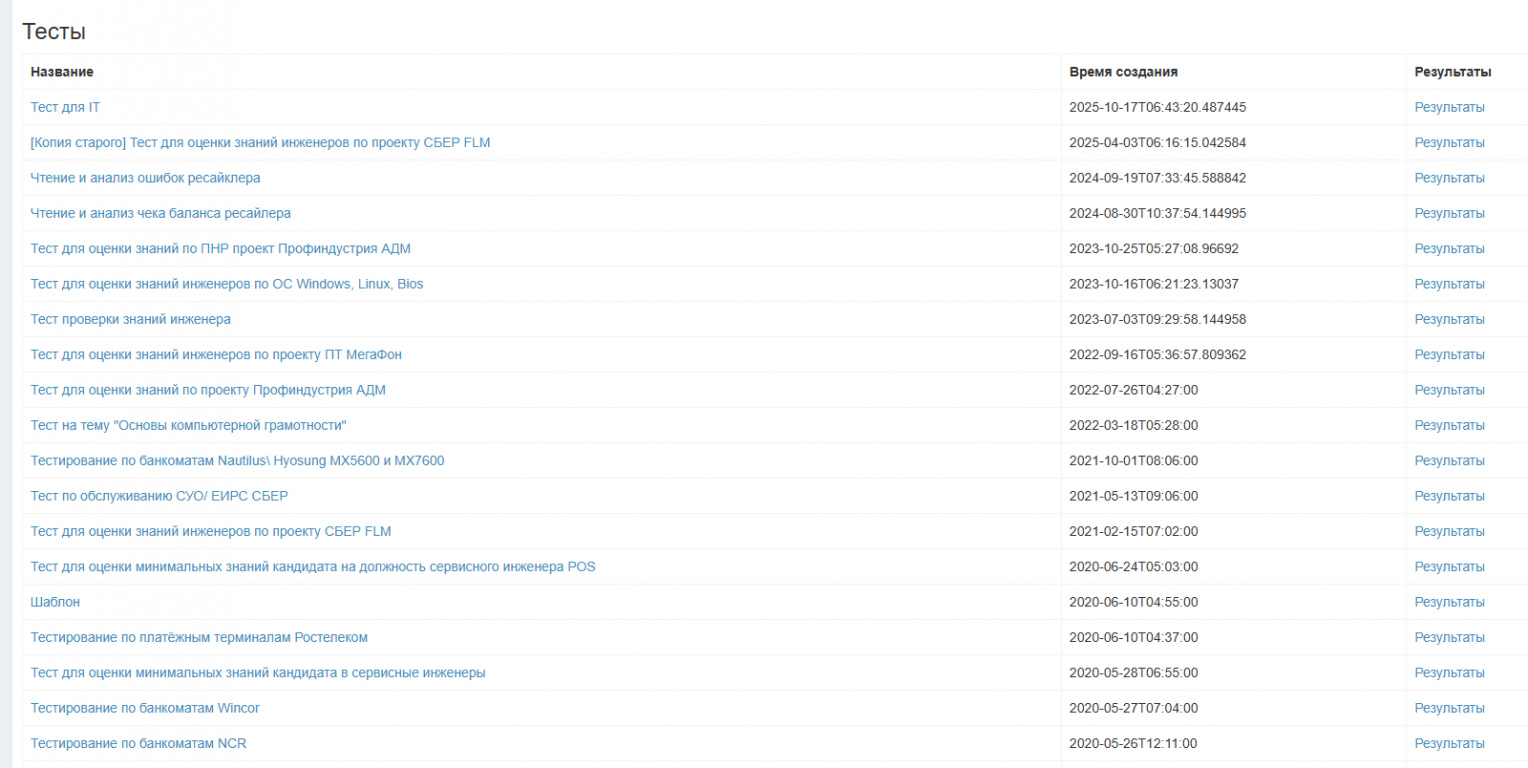Open Nautilus Hyosung MX5600 ATM test
Image resolution: width=1528 pixels, height=768 pixels.
(237, 461)
